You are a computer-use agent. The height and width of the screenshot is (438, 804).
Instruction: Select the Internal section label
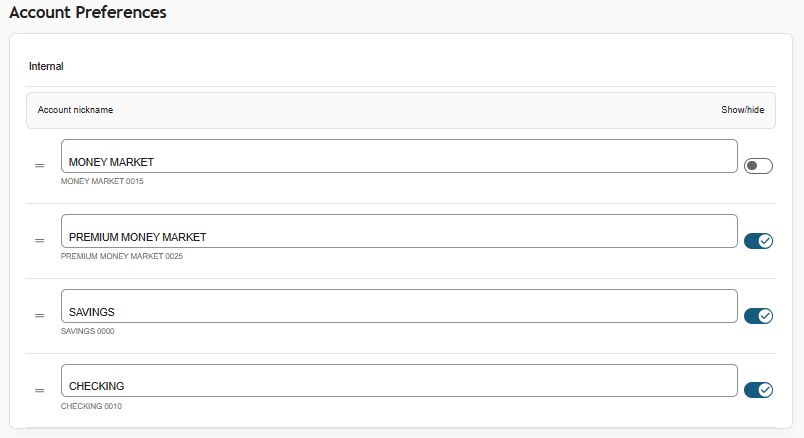[x=46, y=67]
